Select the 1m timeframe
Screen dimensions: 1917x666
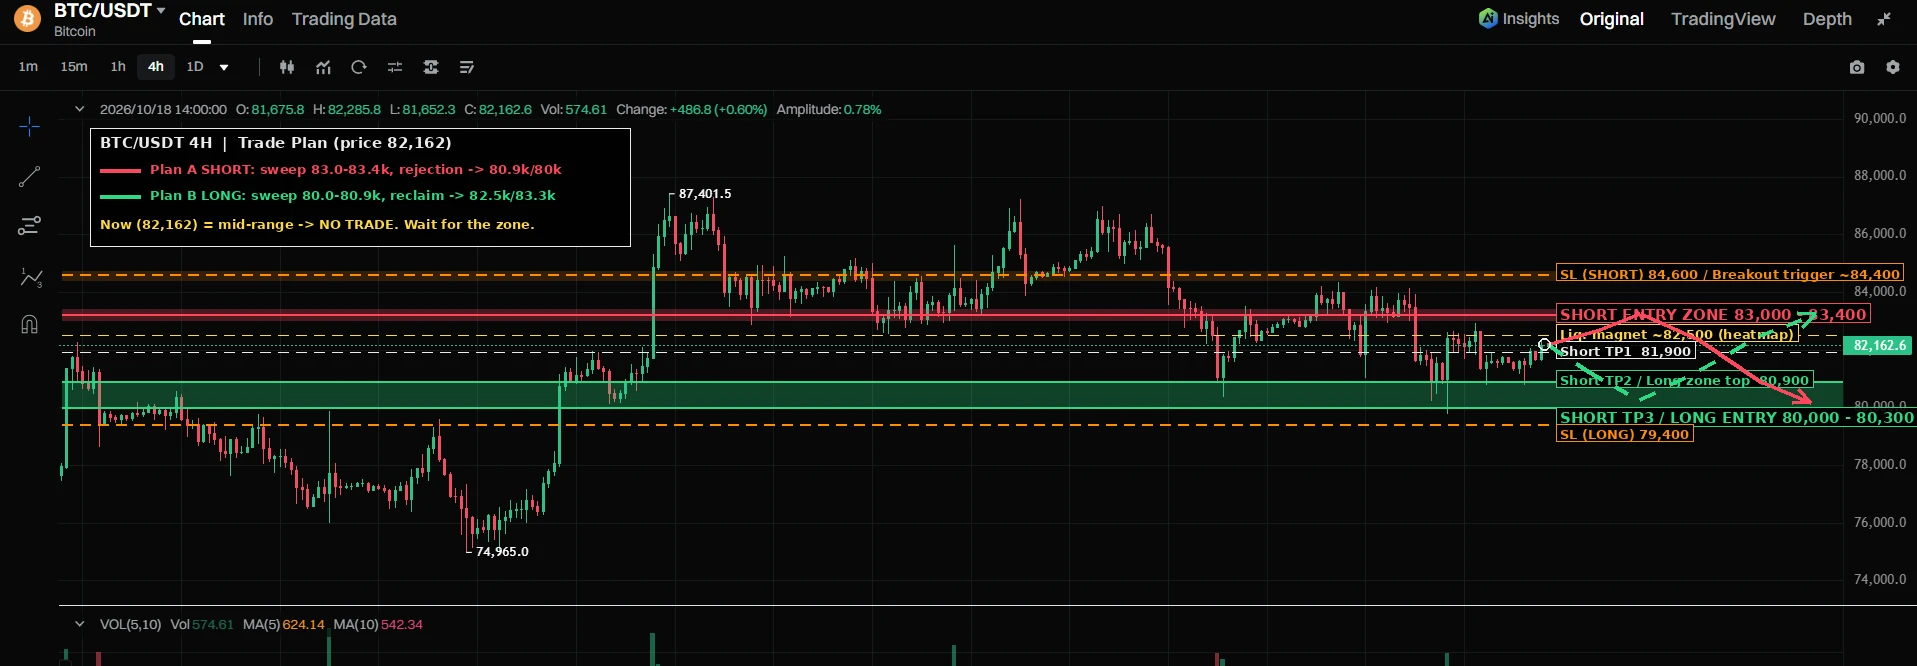pyautogui.click(x=28, y=67)
